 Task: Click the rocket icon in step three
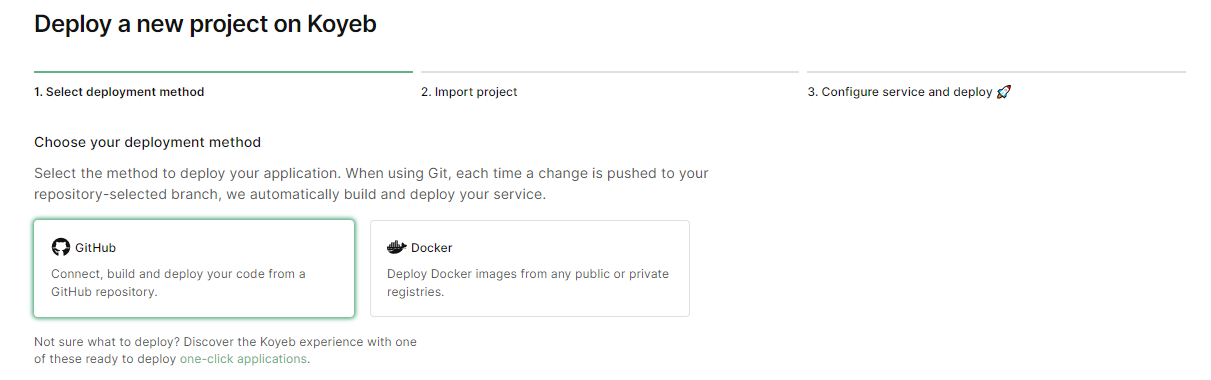click(x=1004, y=92)
